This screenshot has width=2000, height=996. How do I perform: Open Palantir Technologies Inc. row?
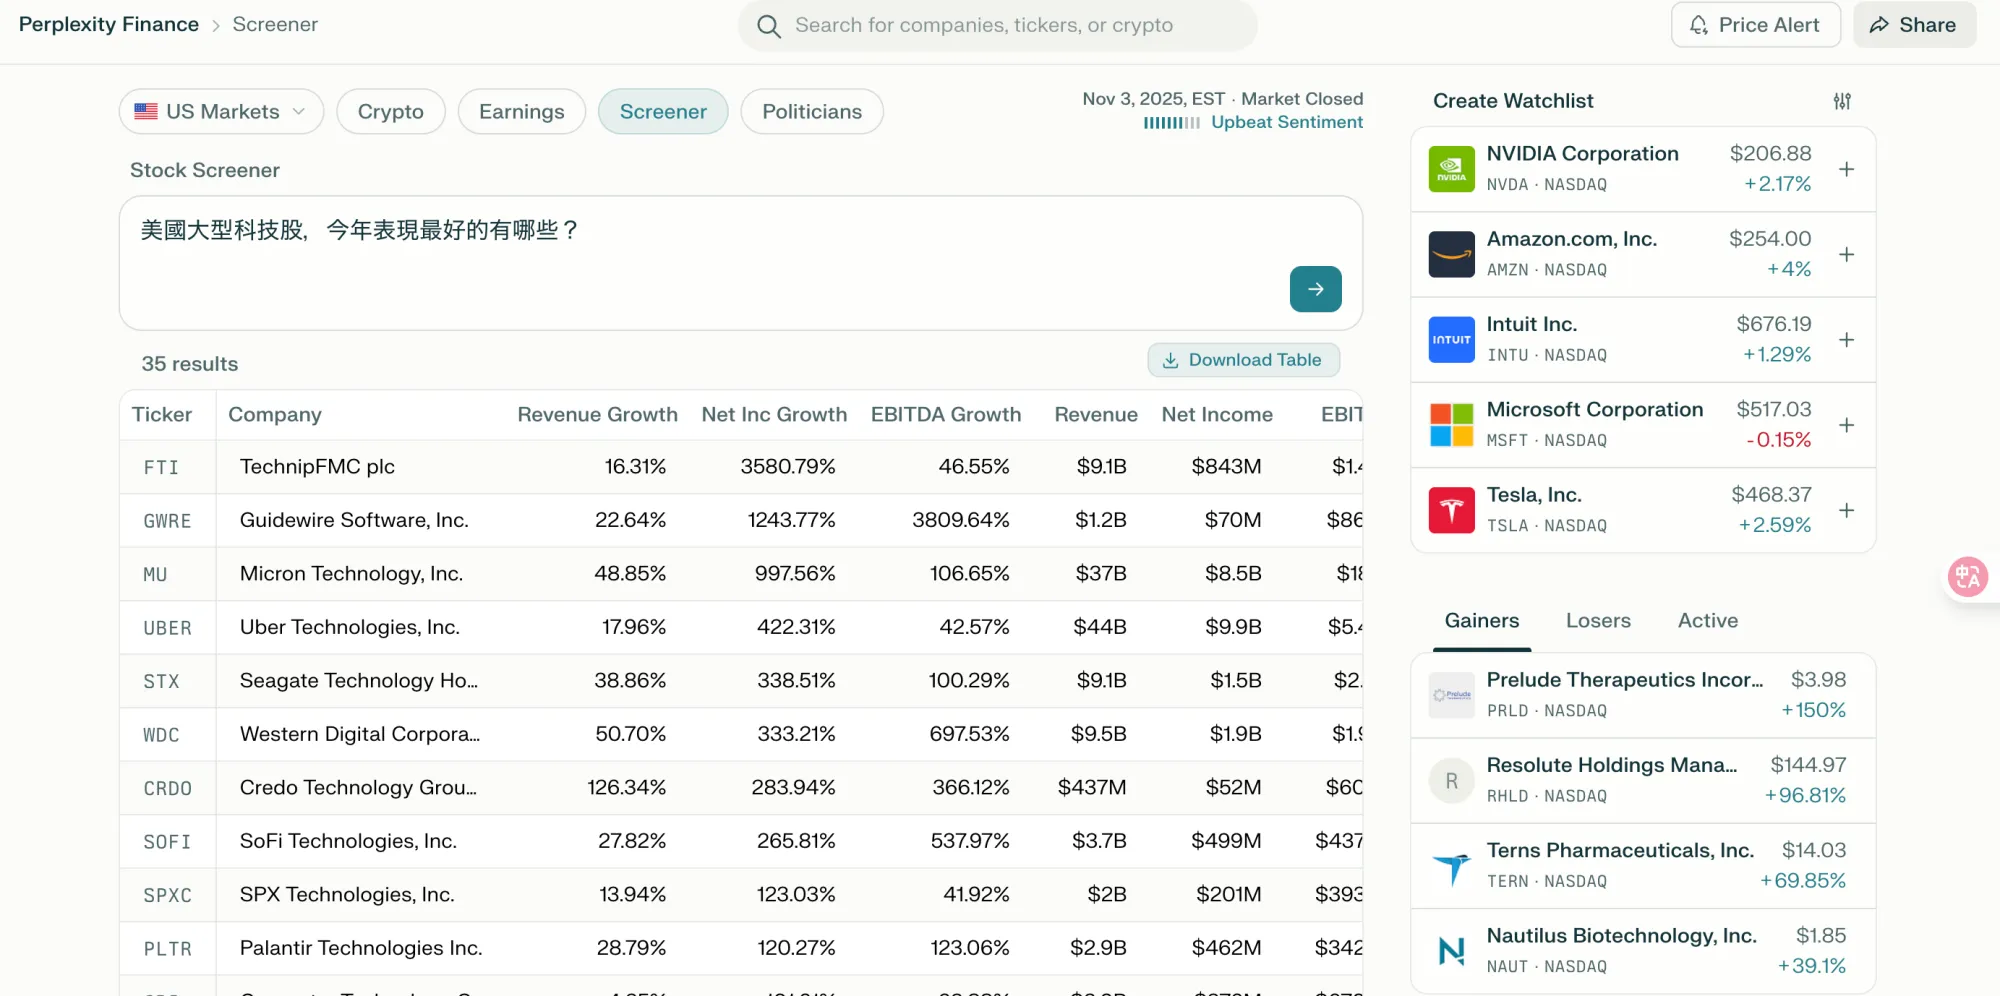point(740,948)
